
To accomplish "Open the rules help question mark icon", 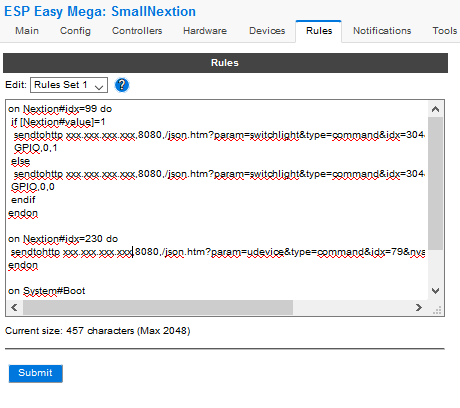I will point(122,85).
